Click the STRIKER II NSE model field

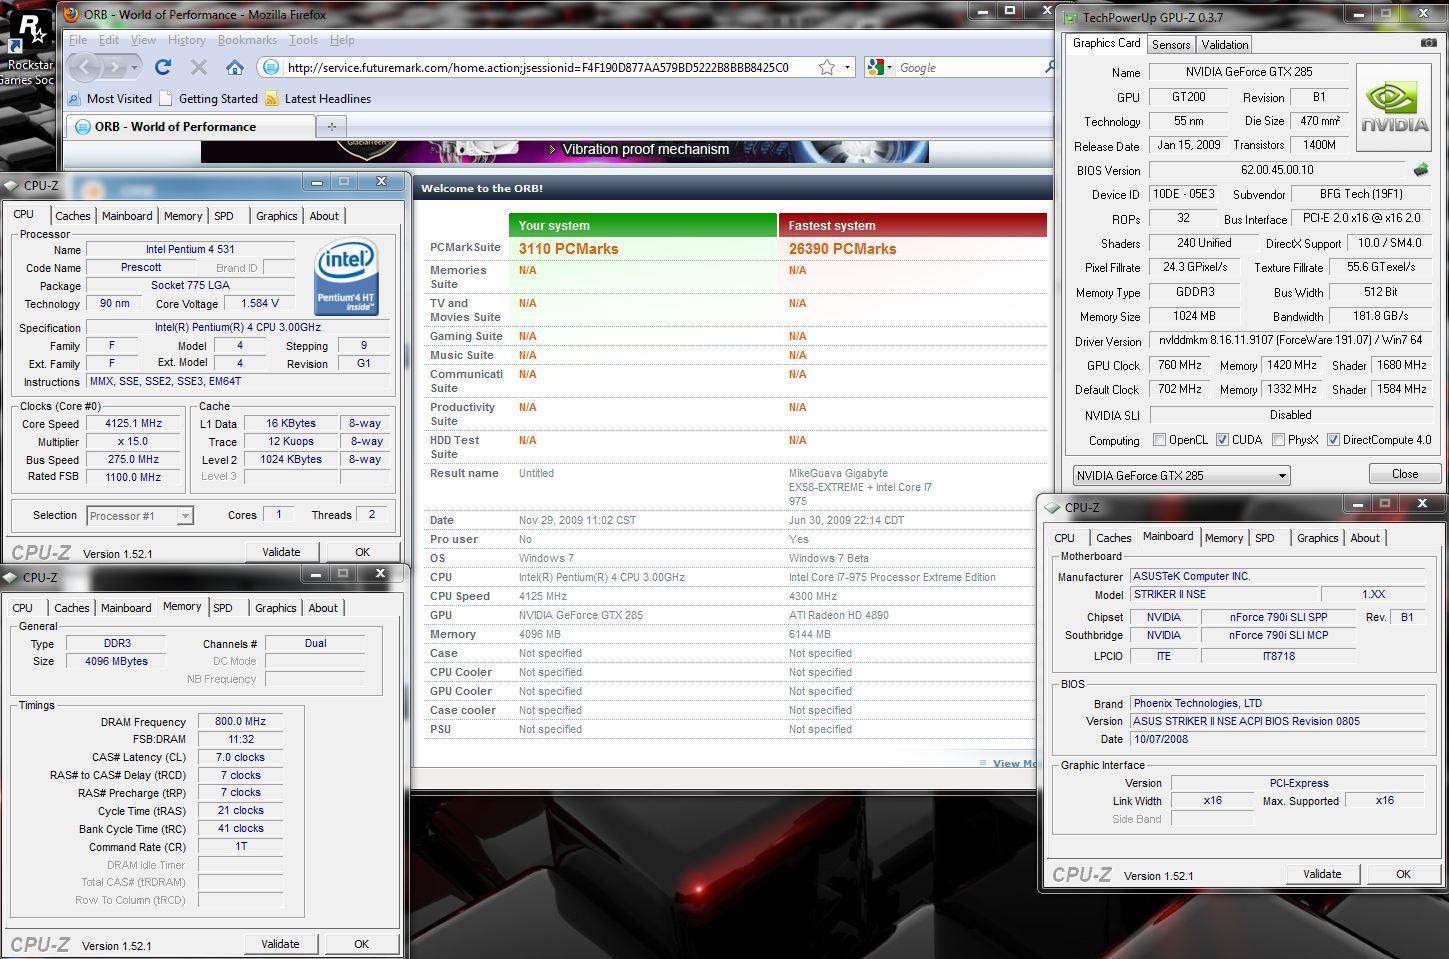[1223, 594]
